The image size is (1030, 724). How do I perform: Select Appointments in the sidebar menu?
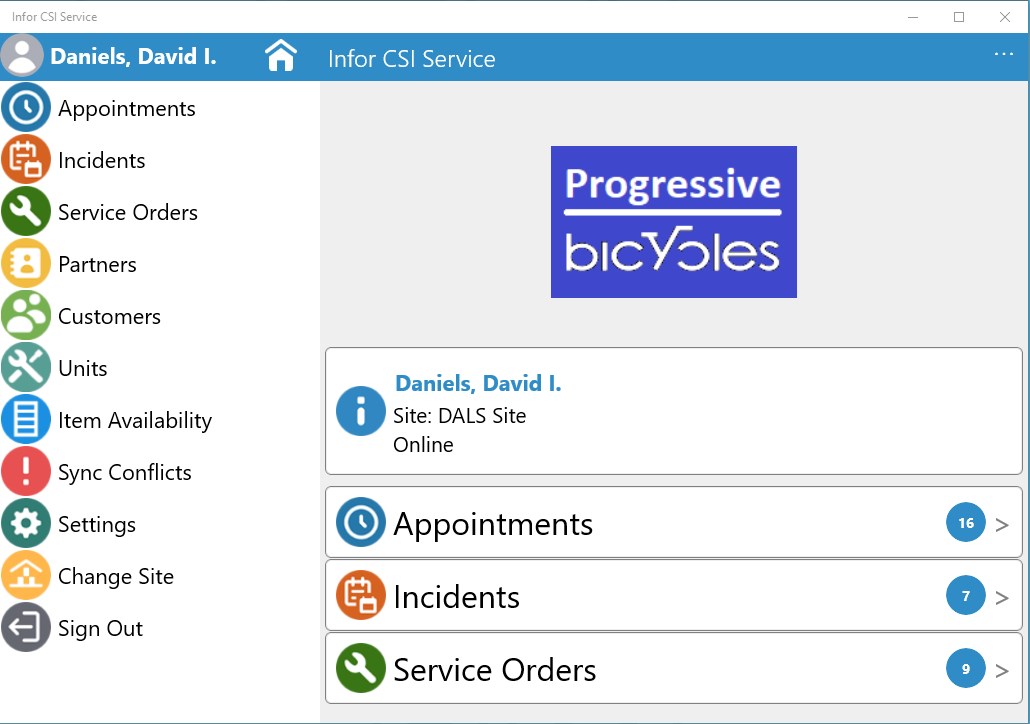tap(126, 108)
